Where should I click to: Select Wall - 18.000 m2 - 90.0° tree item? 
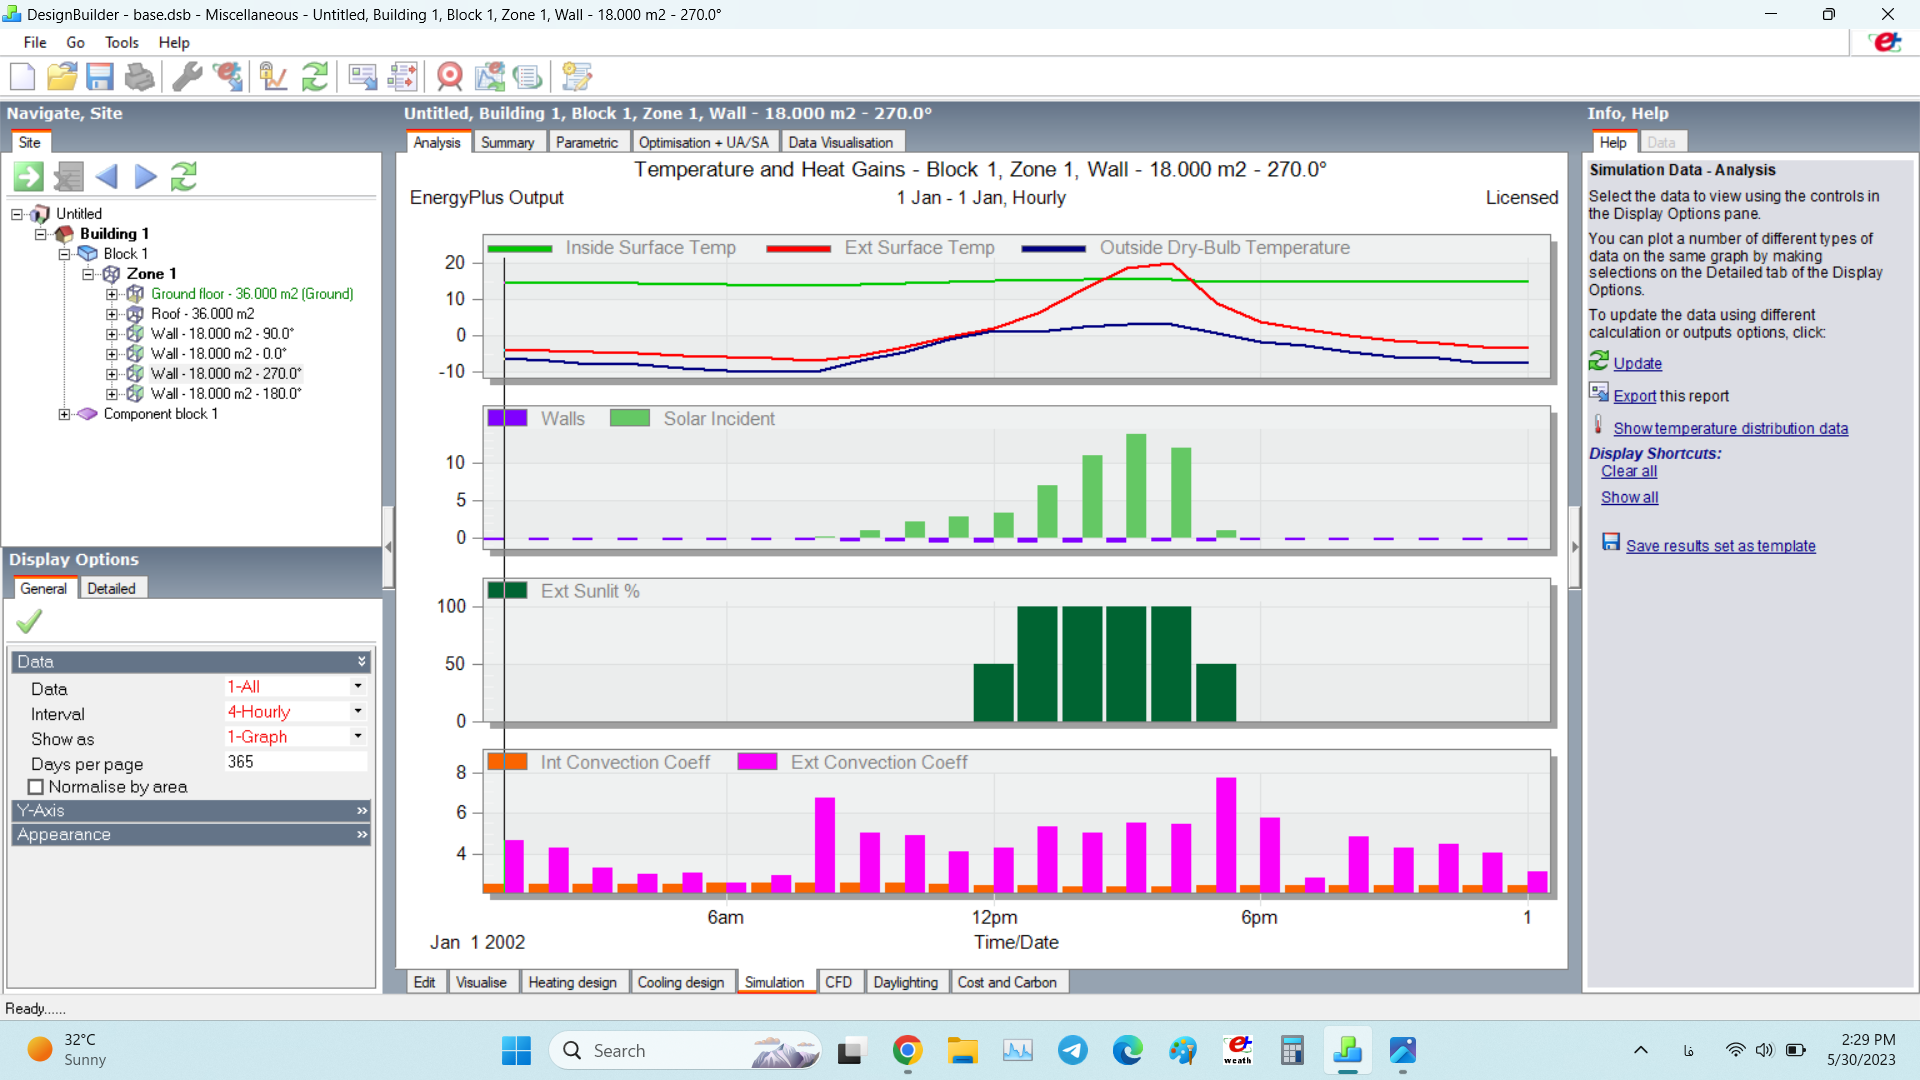coord(222,334)
